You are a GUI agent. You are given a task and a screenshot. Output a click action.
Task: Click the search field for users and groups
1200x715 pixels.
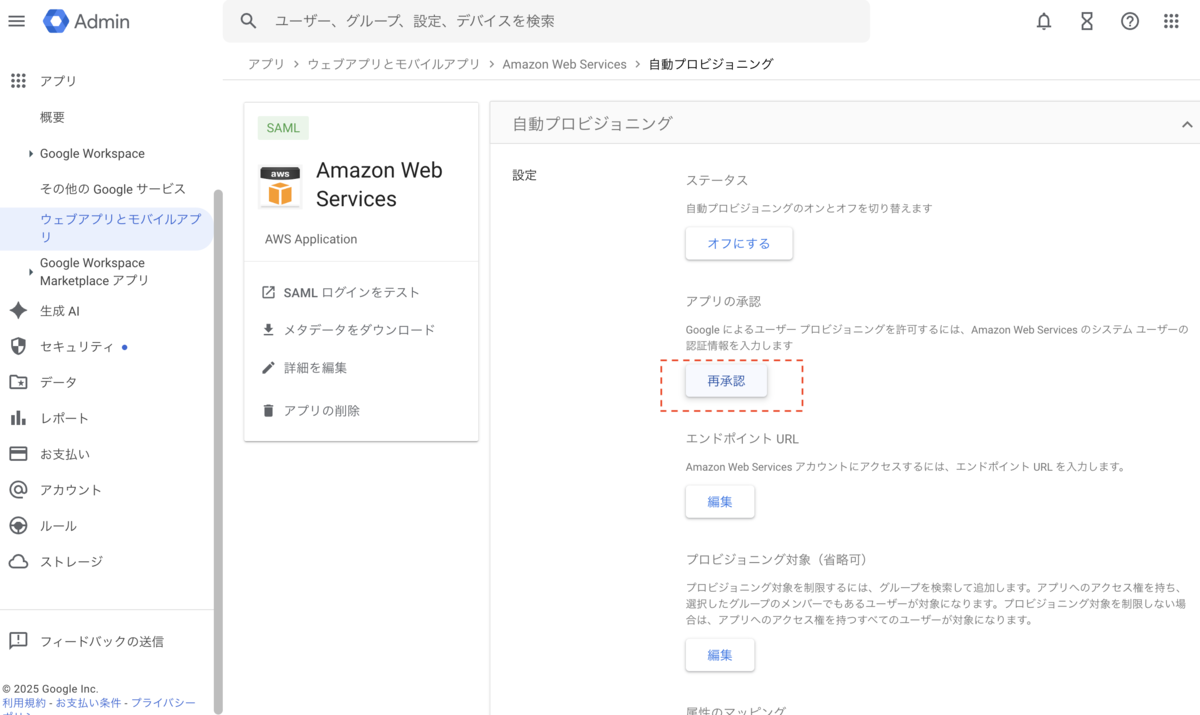546,21
